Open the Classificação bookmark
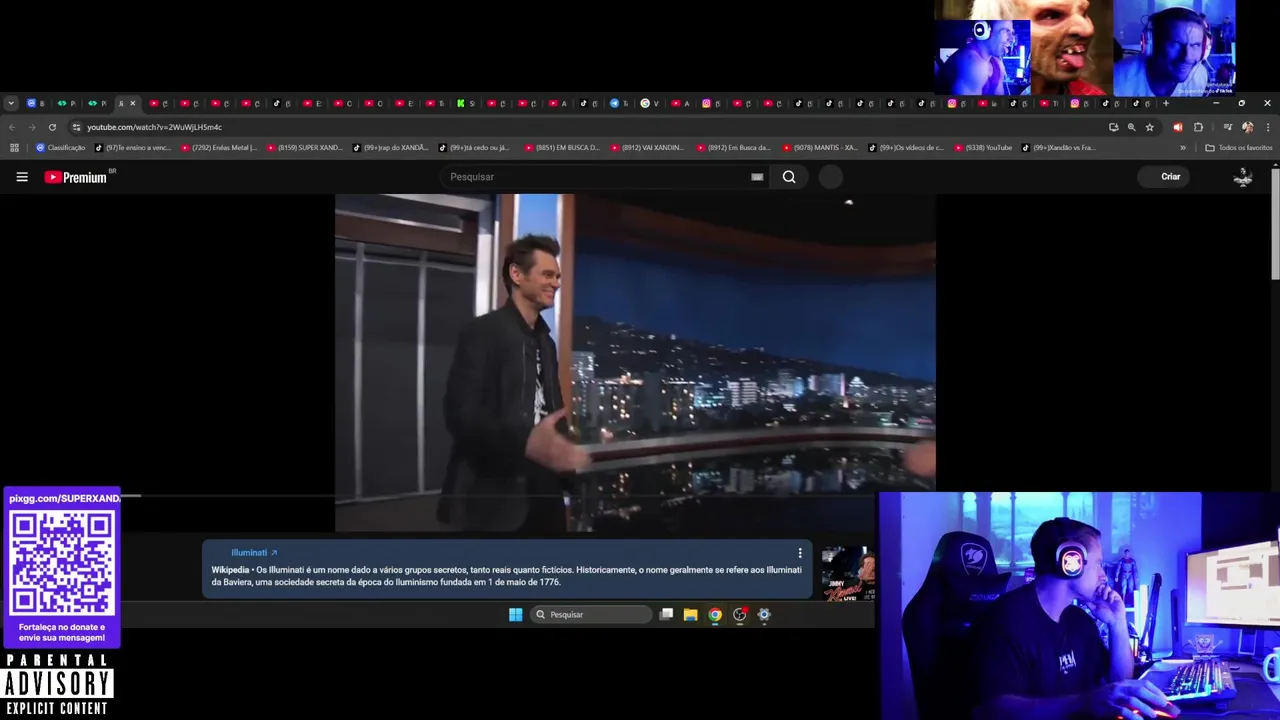The image size is (1280, 720). (x=60, y=148)
